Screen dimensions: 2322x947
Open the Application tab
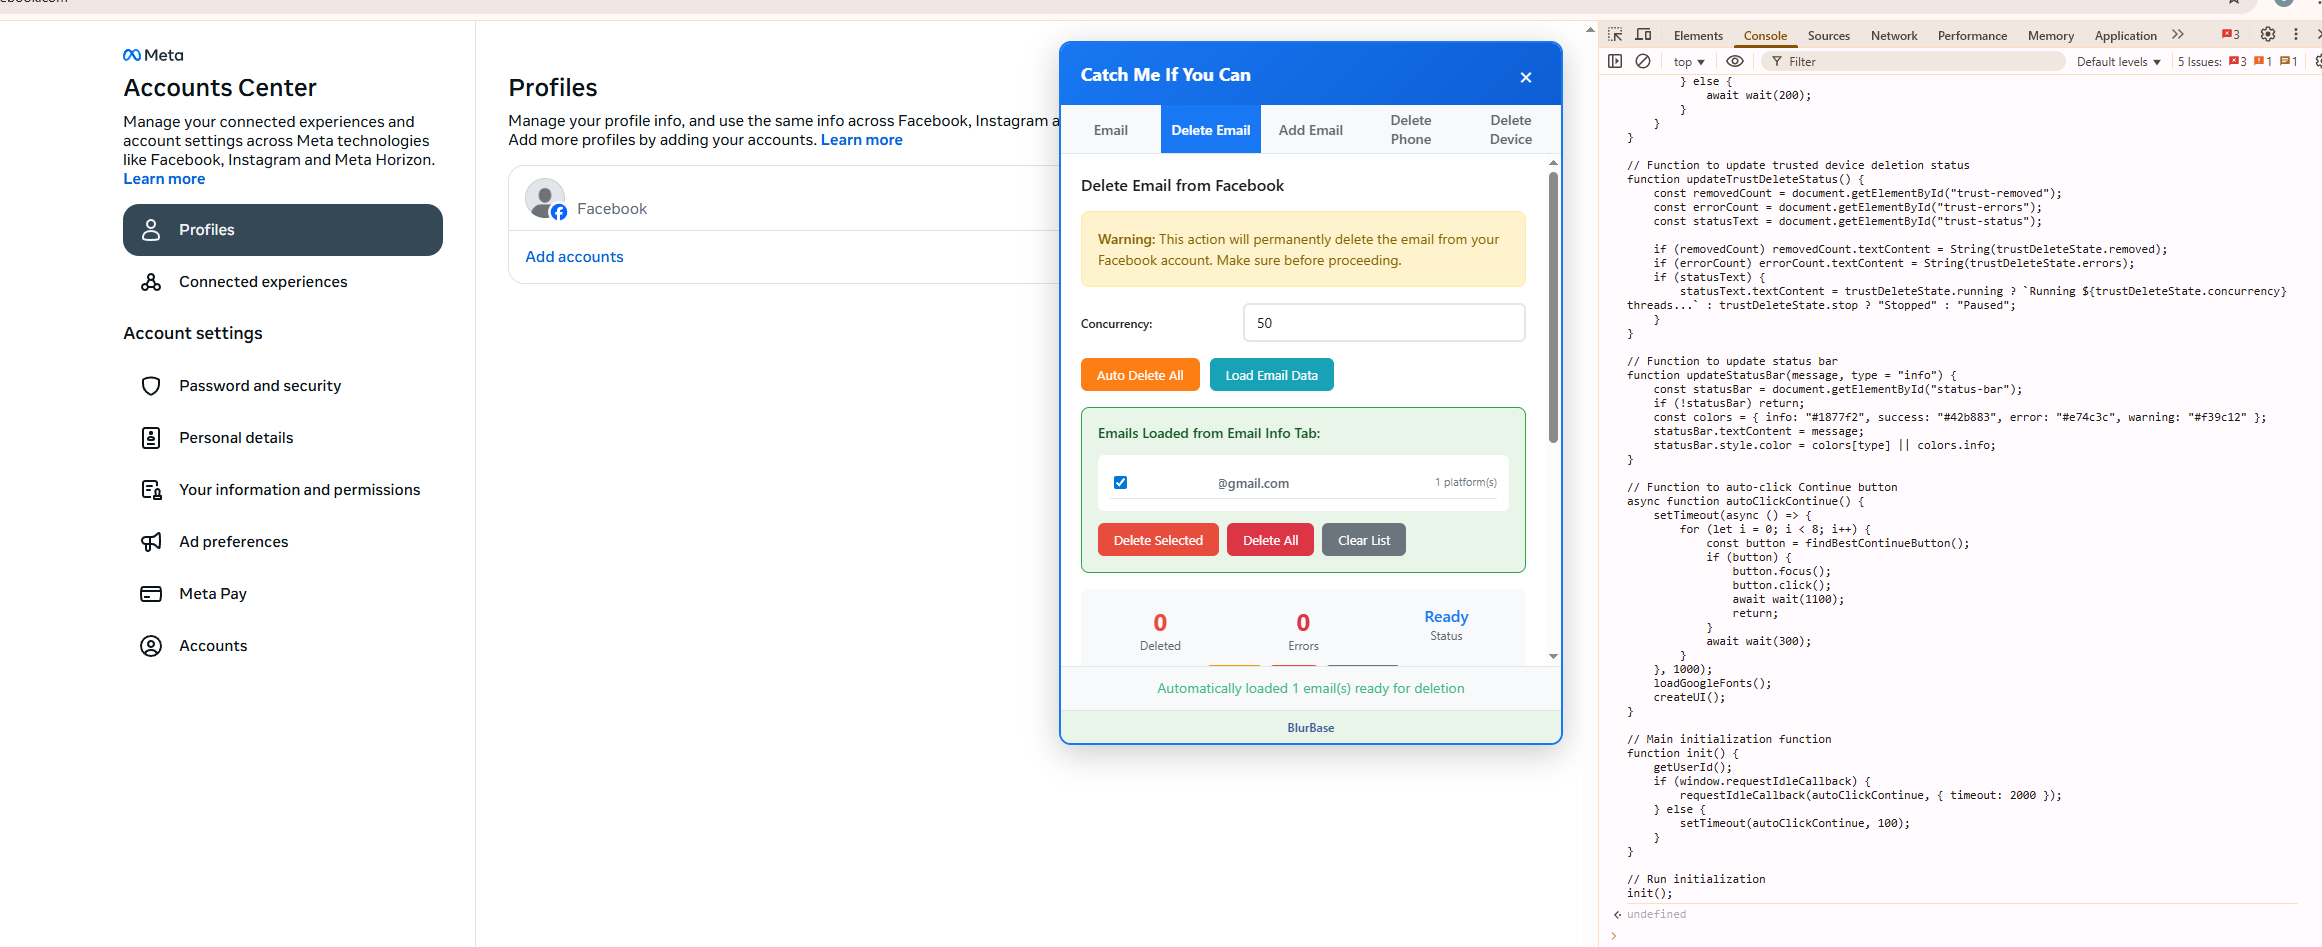coord(2126,36)
